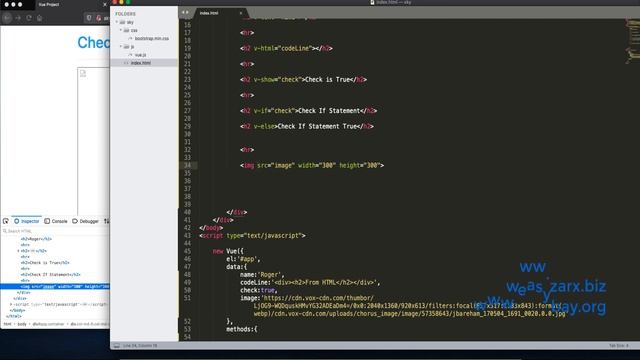The height and width of the screenshot is (360, 640).
Task: Close the Vue Project browser tab
Action: 105,4
